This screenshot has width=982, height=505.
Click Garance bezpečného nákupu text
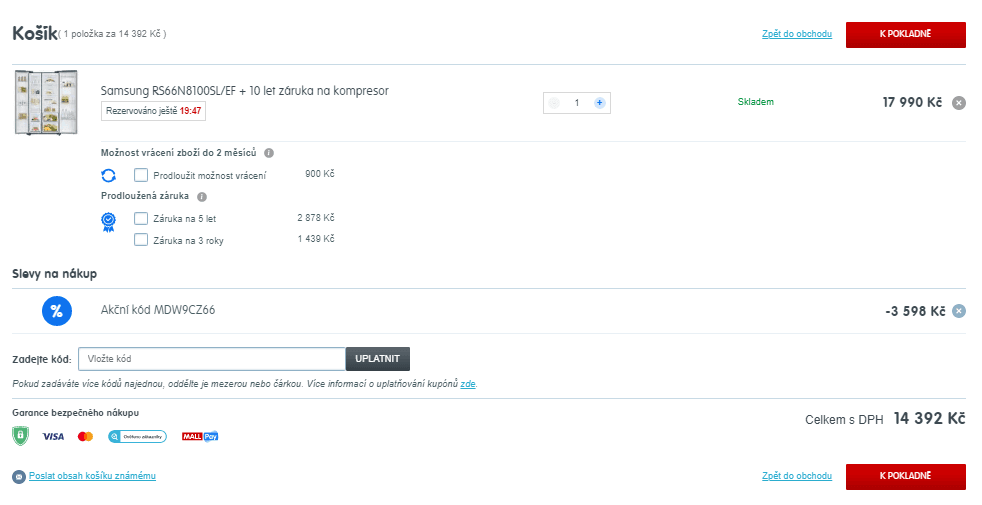pos(75,413)
